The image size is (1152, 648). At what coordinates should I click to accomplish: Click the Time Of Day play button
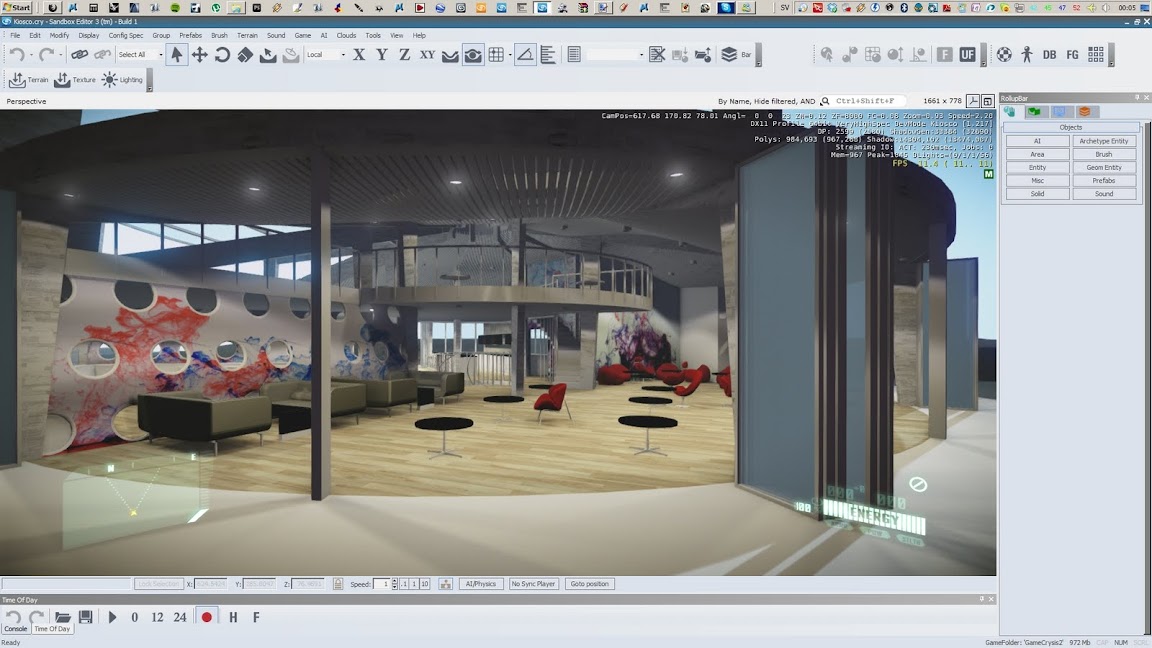tap(112, 617)
